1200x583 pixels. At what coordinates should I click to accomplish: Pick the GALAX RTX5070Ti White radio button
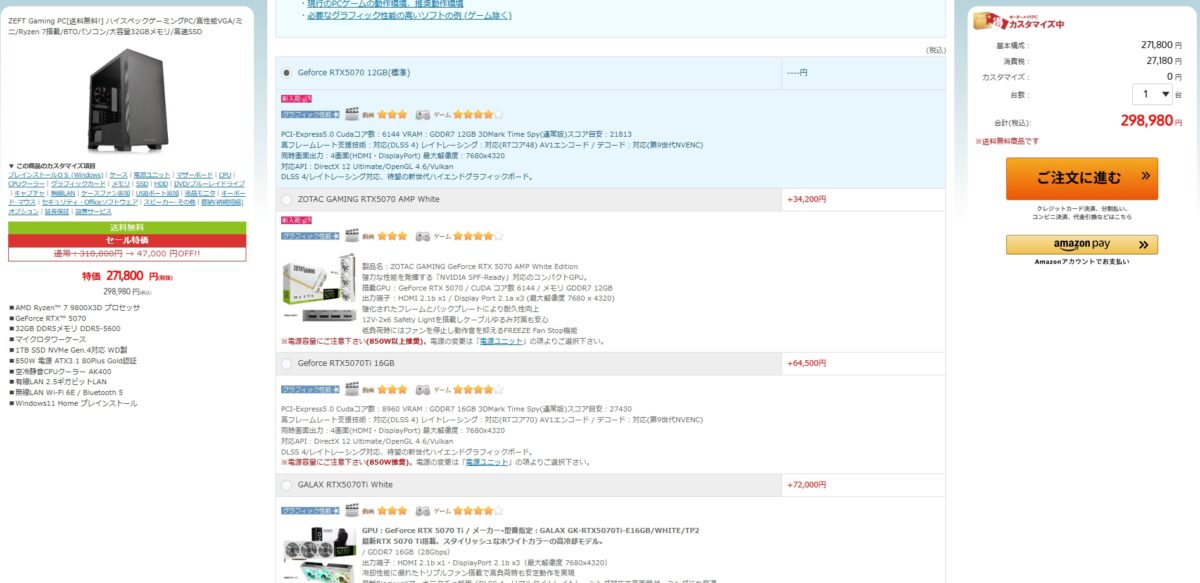coord(287,485)
